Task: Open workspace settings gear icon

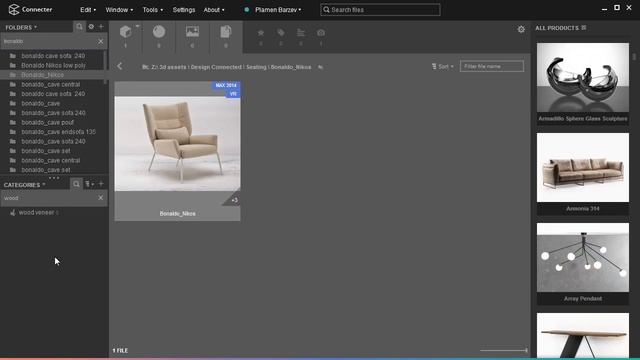Action: point(521,29)
